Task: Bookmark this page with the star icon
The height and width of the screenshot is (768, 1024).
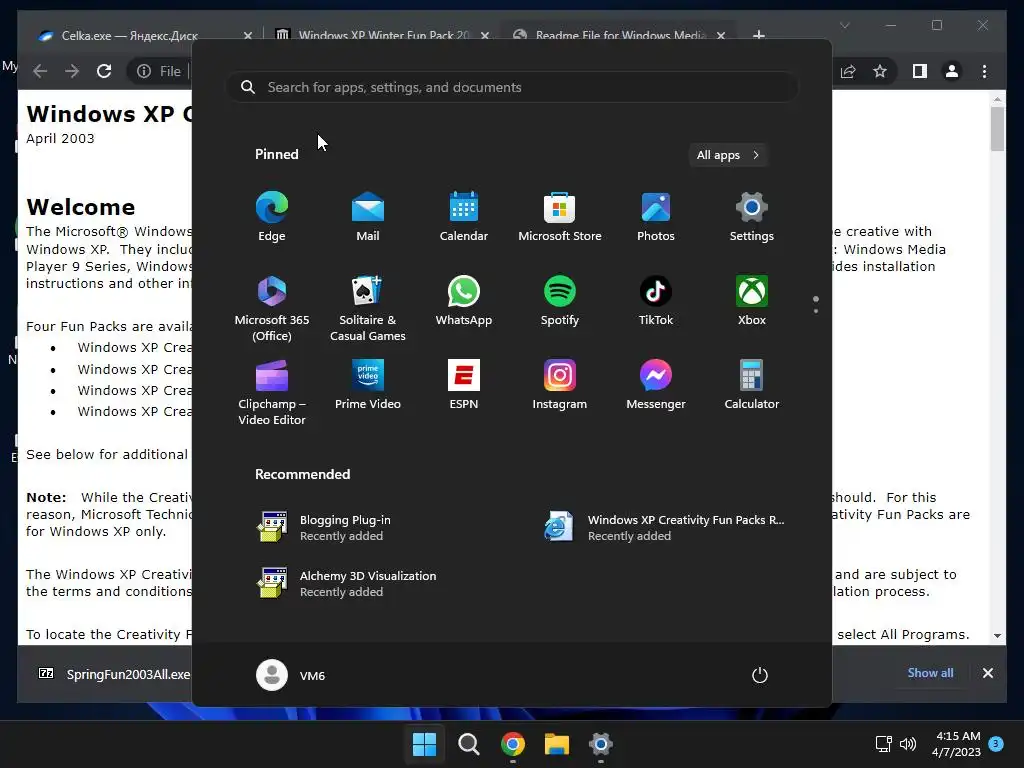Action: [880, 71]
